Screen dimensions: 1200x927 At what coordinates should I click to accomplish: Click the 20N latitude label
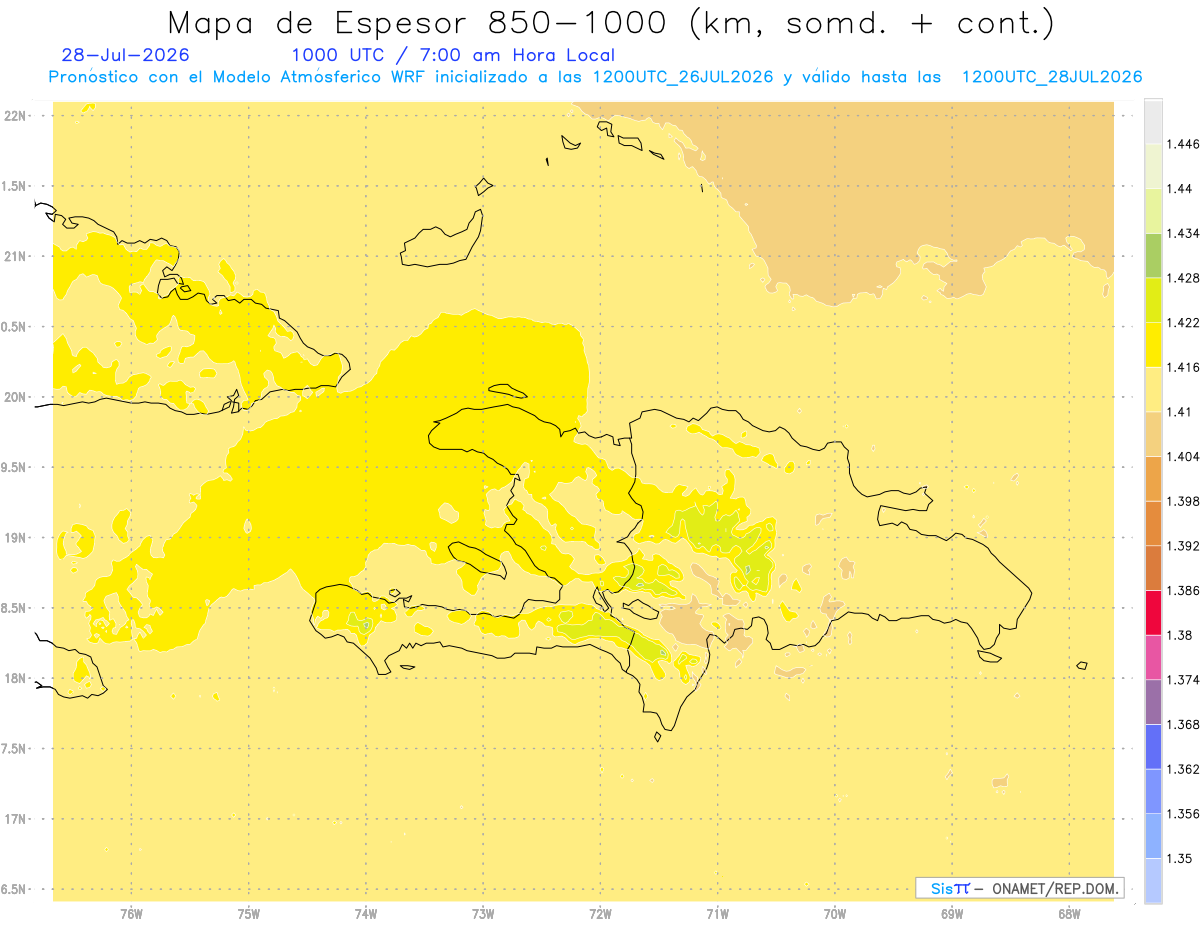click(x=16, y=397)
